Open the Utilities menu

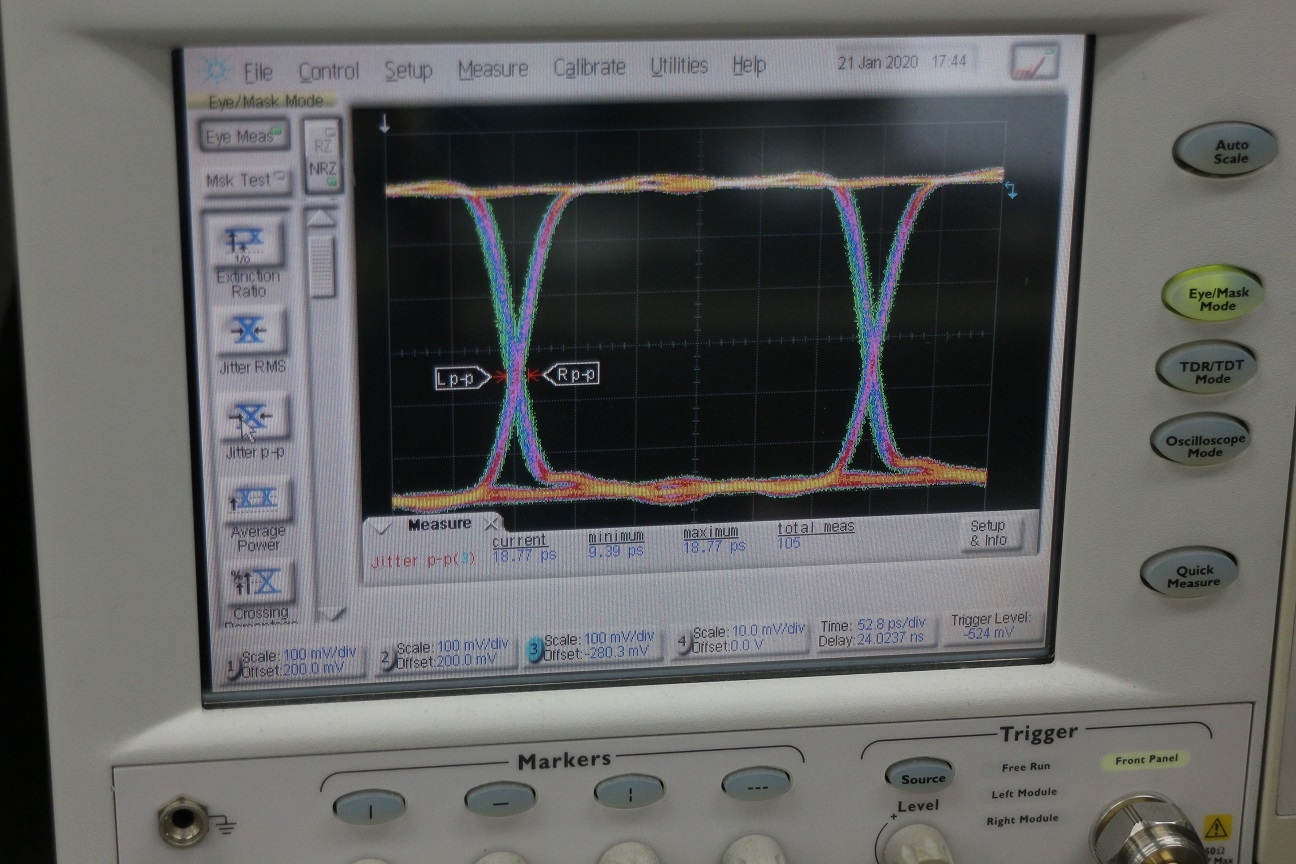pos(678,66)
